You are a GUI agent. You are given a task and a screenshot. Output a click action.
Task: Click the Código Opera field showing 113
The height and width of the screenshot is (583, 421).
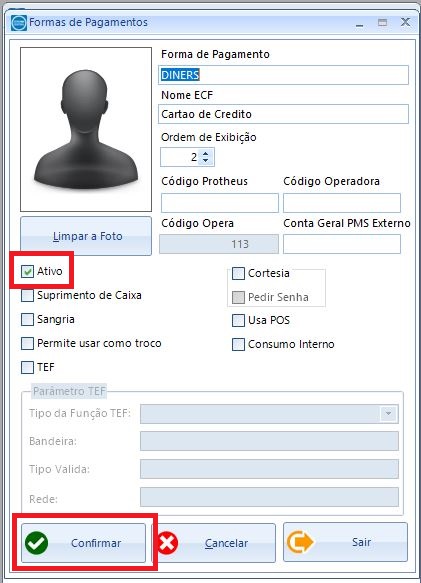click(x=219, y=244)
